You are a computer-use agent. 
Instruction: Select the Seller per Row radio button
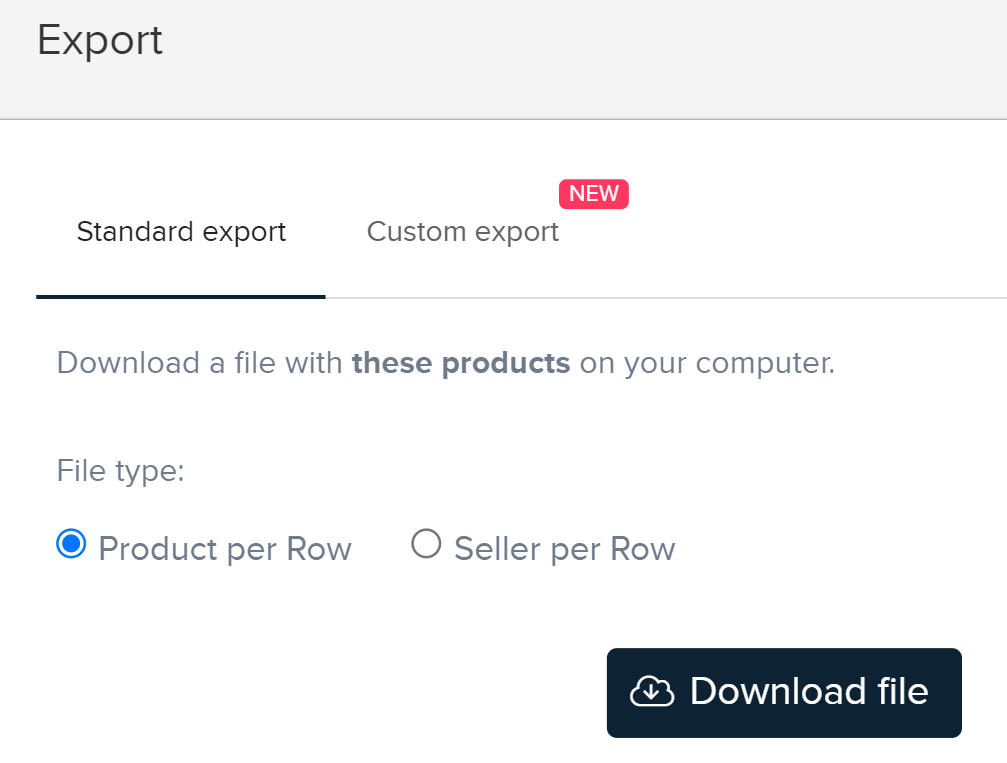(x=426, y=545)
